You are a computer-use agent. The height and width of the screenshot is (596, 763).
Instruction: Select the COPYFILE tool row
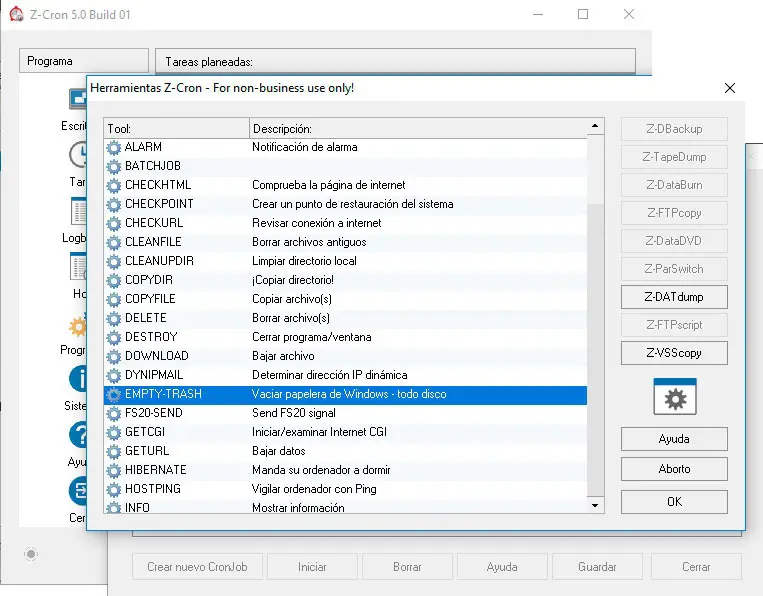coord(345,299)
